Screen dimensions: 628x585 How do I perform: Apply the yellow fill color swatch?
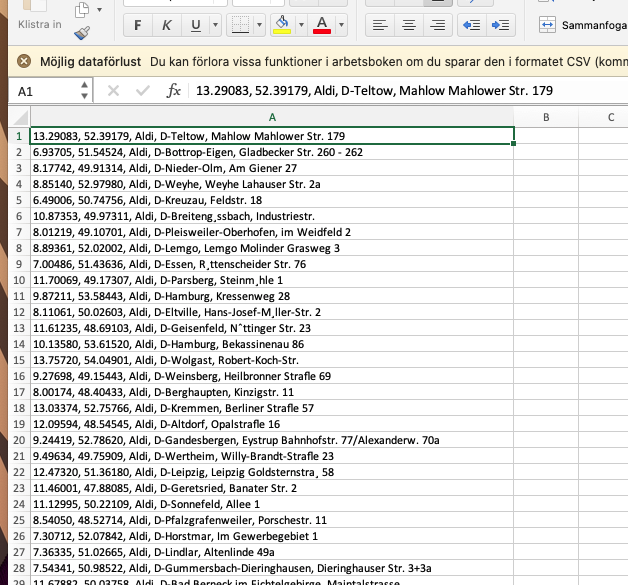[x=283, y=24]
